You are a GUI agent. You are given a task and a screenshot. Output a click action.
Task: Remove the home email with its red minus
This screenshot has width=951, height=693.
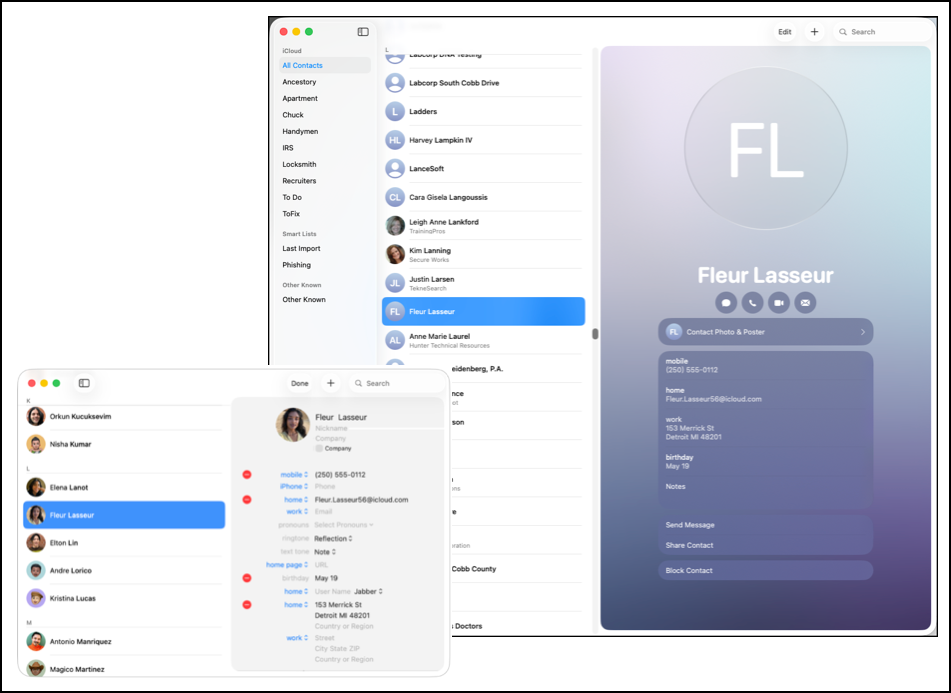tap(247, 500)
